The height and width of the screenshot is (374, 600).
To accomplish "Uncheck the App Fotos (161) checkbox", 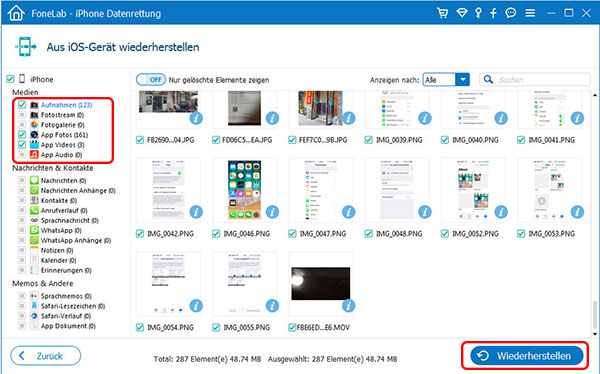I will tap(22, 134).
